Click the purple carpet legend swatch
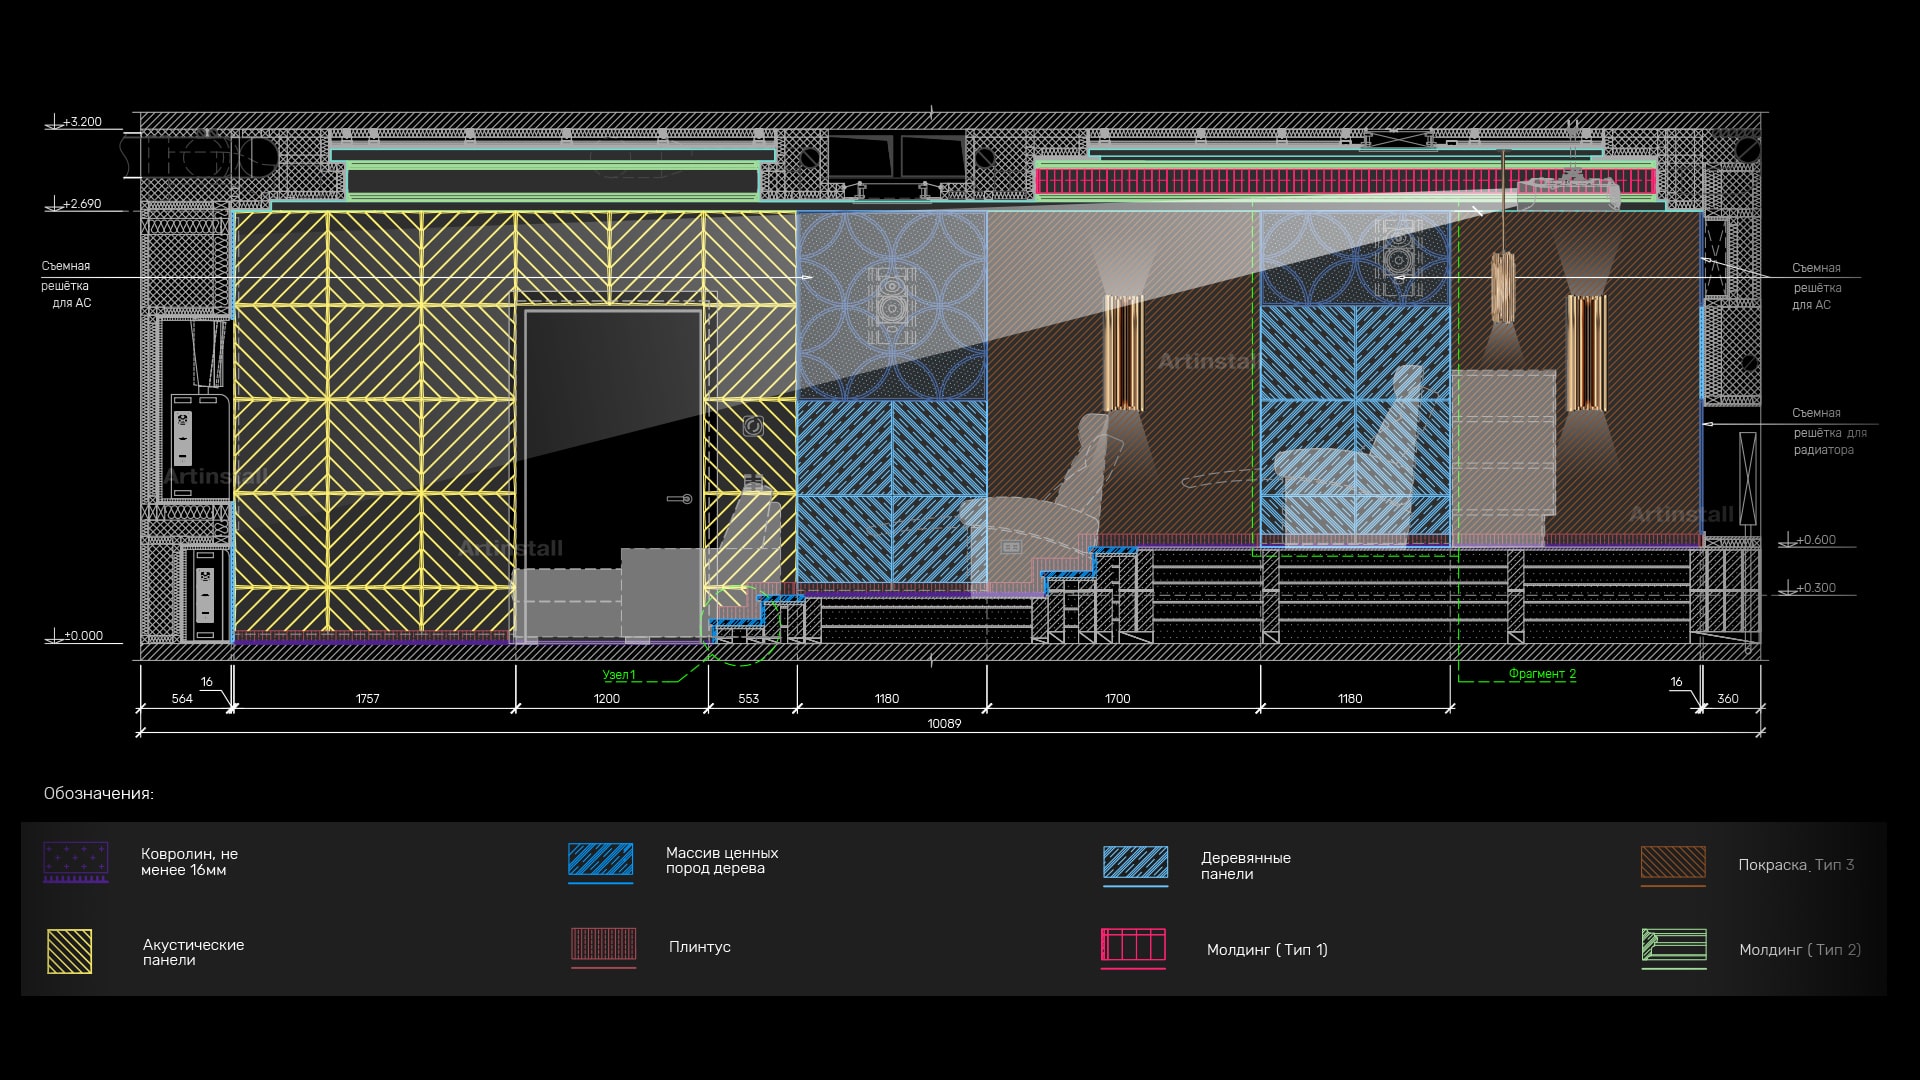The image size is (1920, 1080). [x=75, y=862]
